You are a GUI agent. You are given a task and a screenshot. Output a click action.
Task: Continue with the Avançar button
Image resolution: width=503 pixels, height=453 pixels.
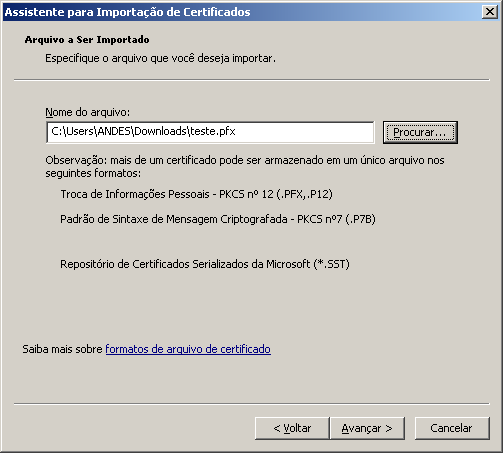(367, 428)
